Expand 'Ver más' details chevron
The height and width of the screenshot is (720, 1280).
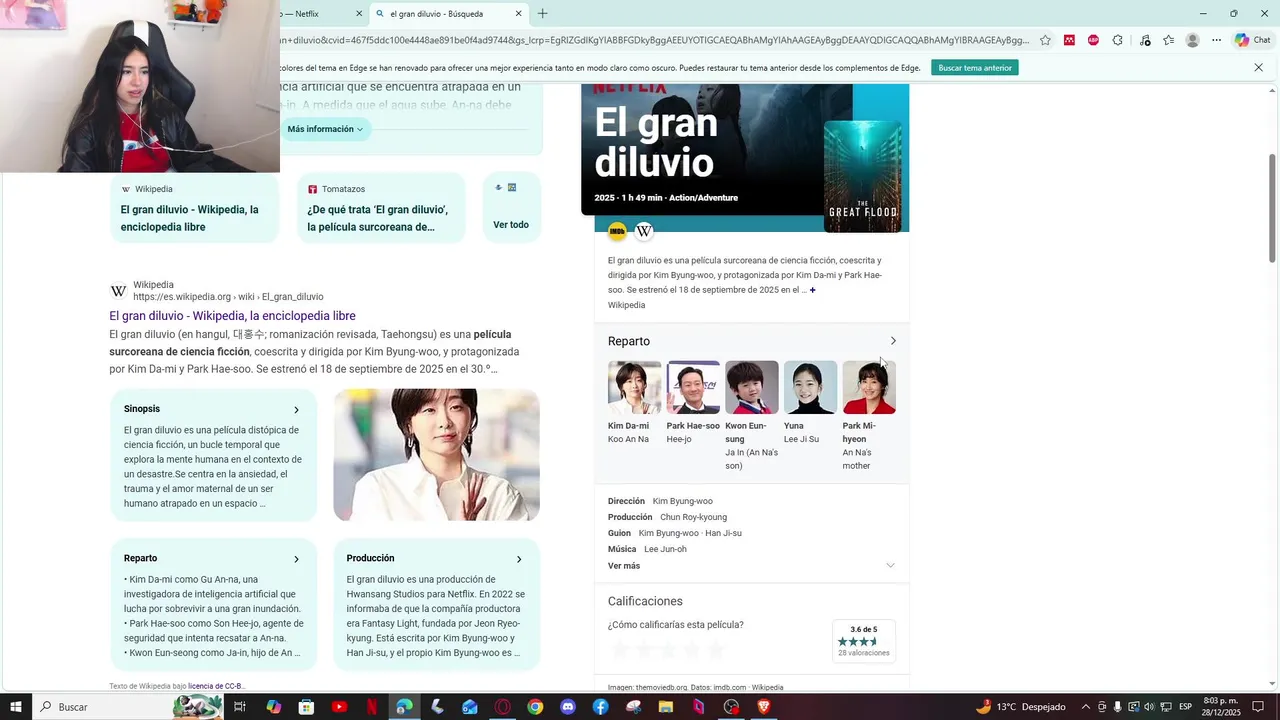[x=890, y=566]
